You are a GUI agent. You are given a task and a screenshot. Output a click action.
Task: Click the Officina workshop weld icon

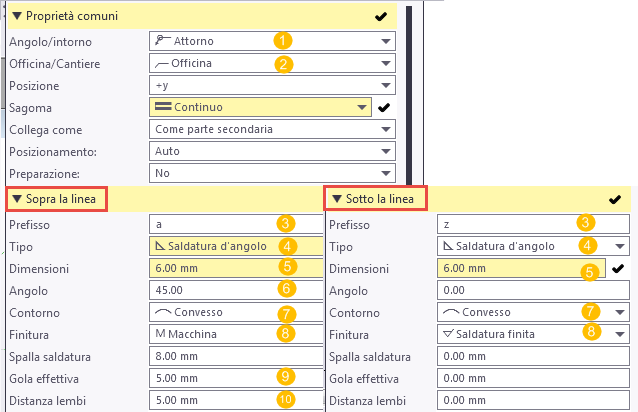click(162, 64)
